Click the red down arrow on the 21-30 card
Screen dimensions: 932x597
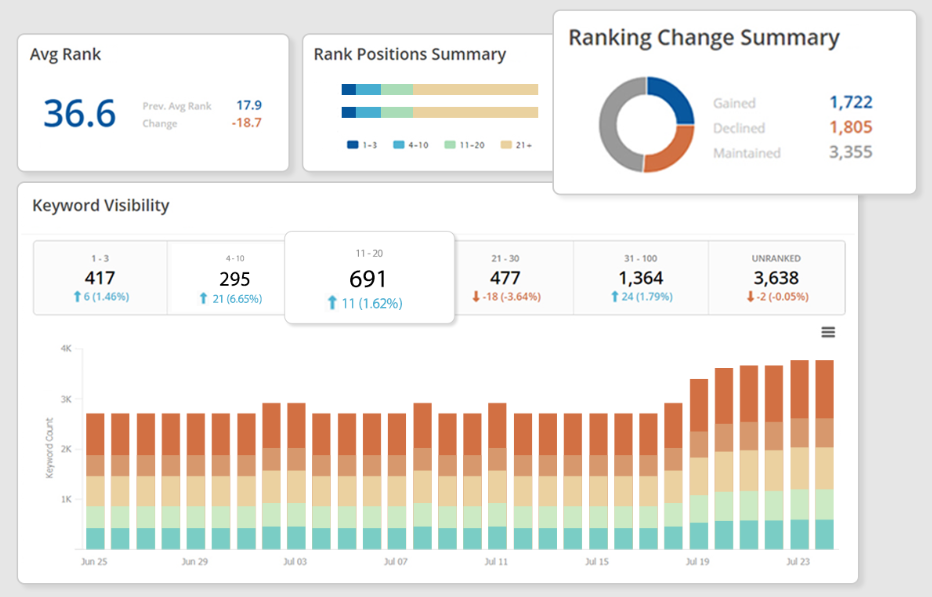475,296
